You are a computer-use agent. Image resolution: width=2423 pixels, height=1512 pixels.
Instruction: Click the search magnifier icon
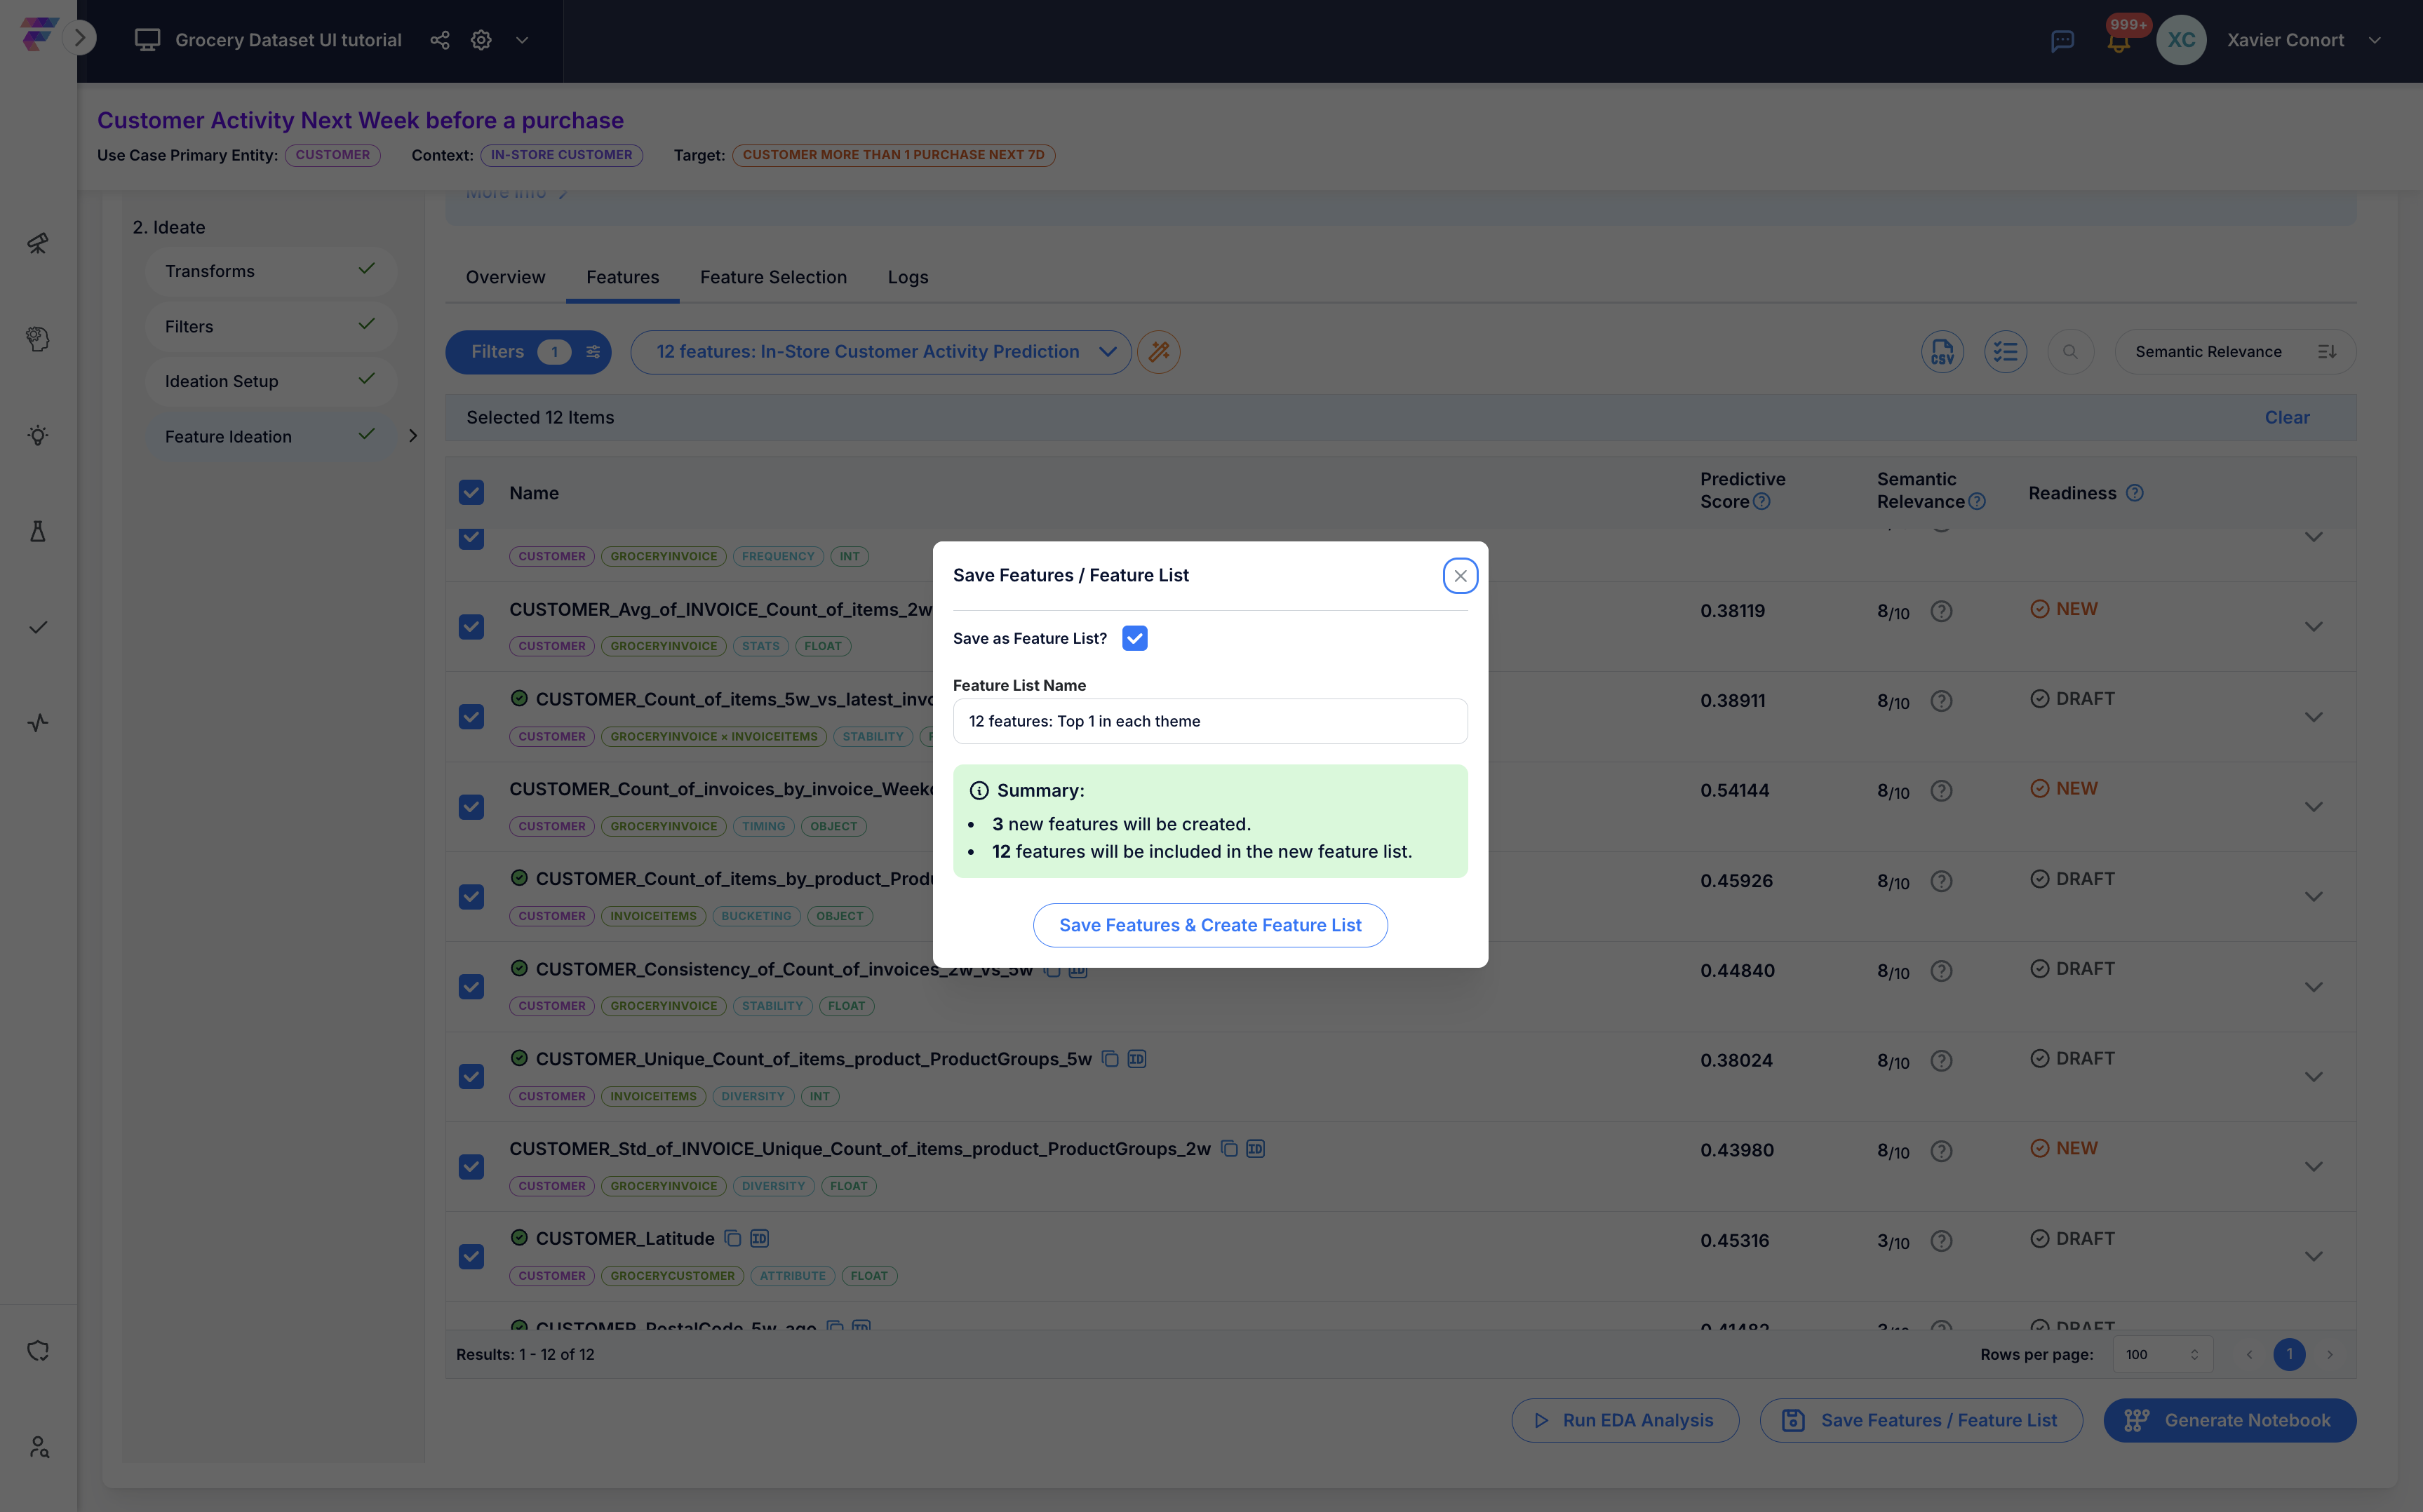click(2070, 352)
